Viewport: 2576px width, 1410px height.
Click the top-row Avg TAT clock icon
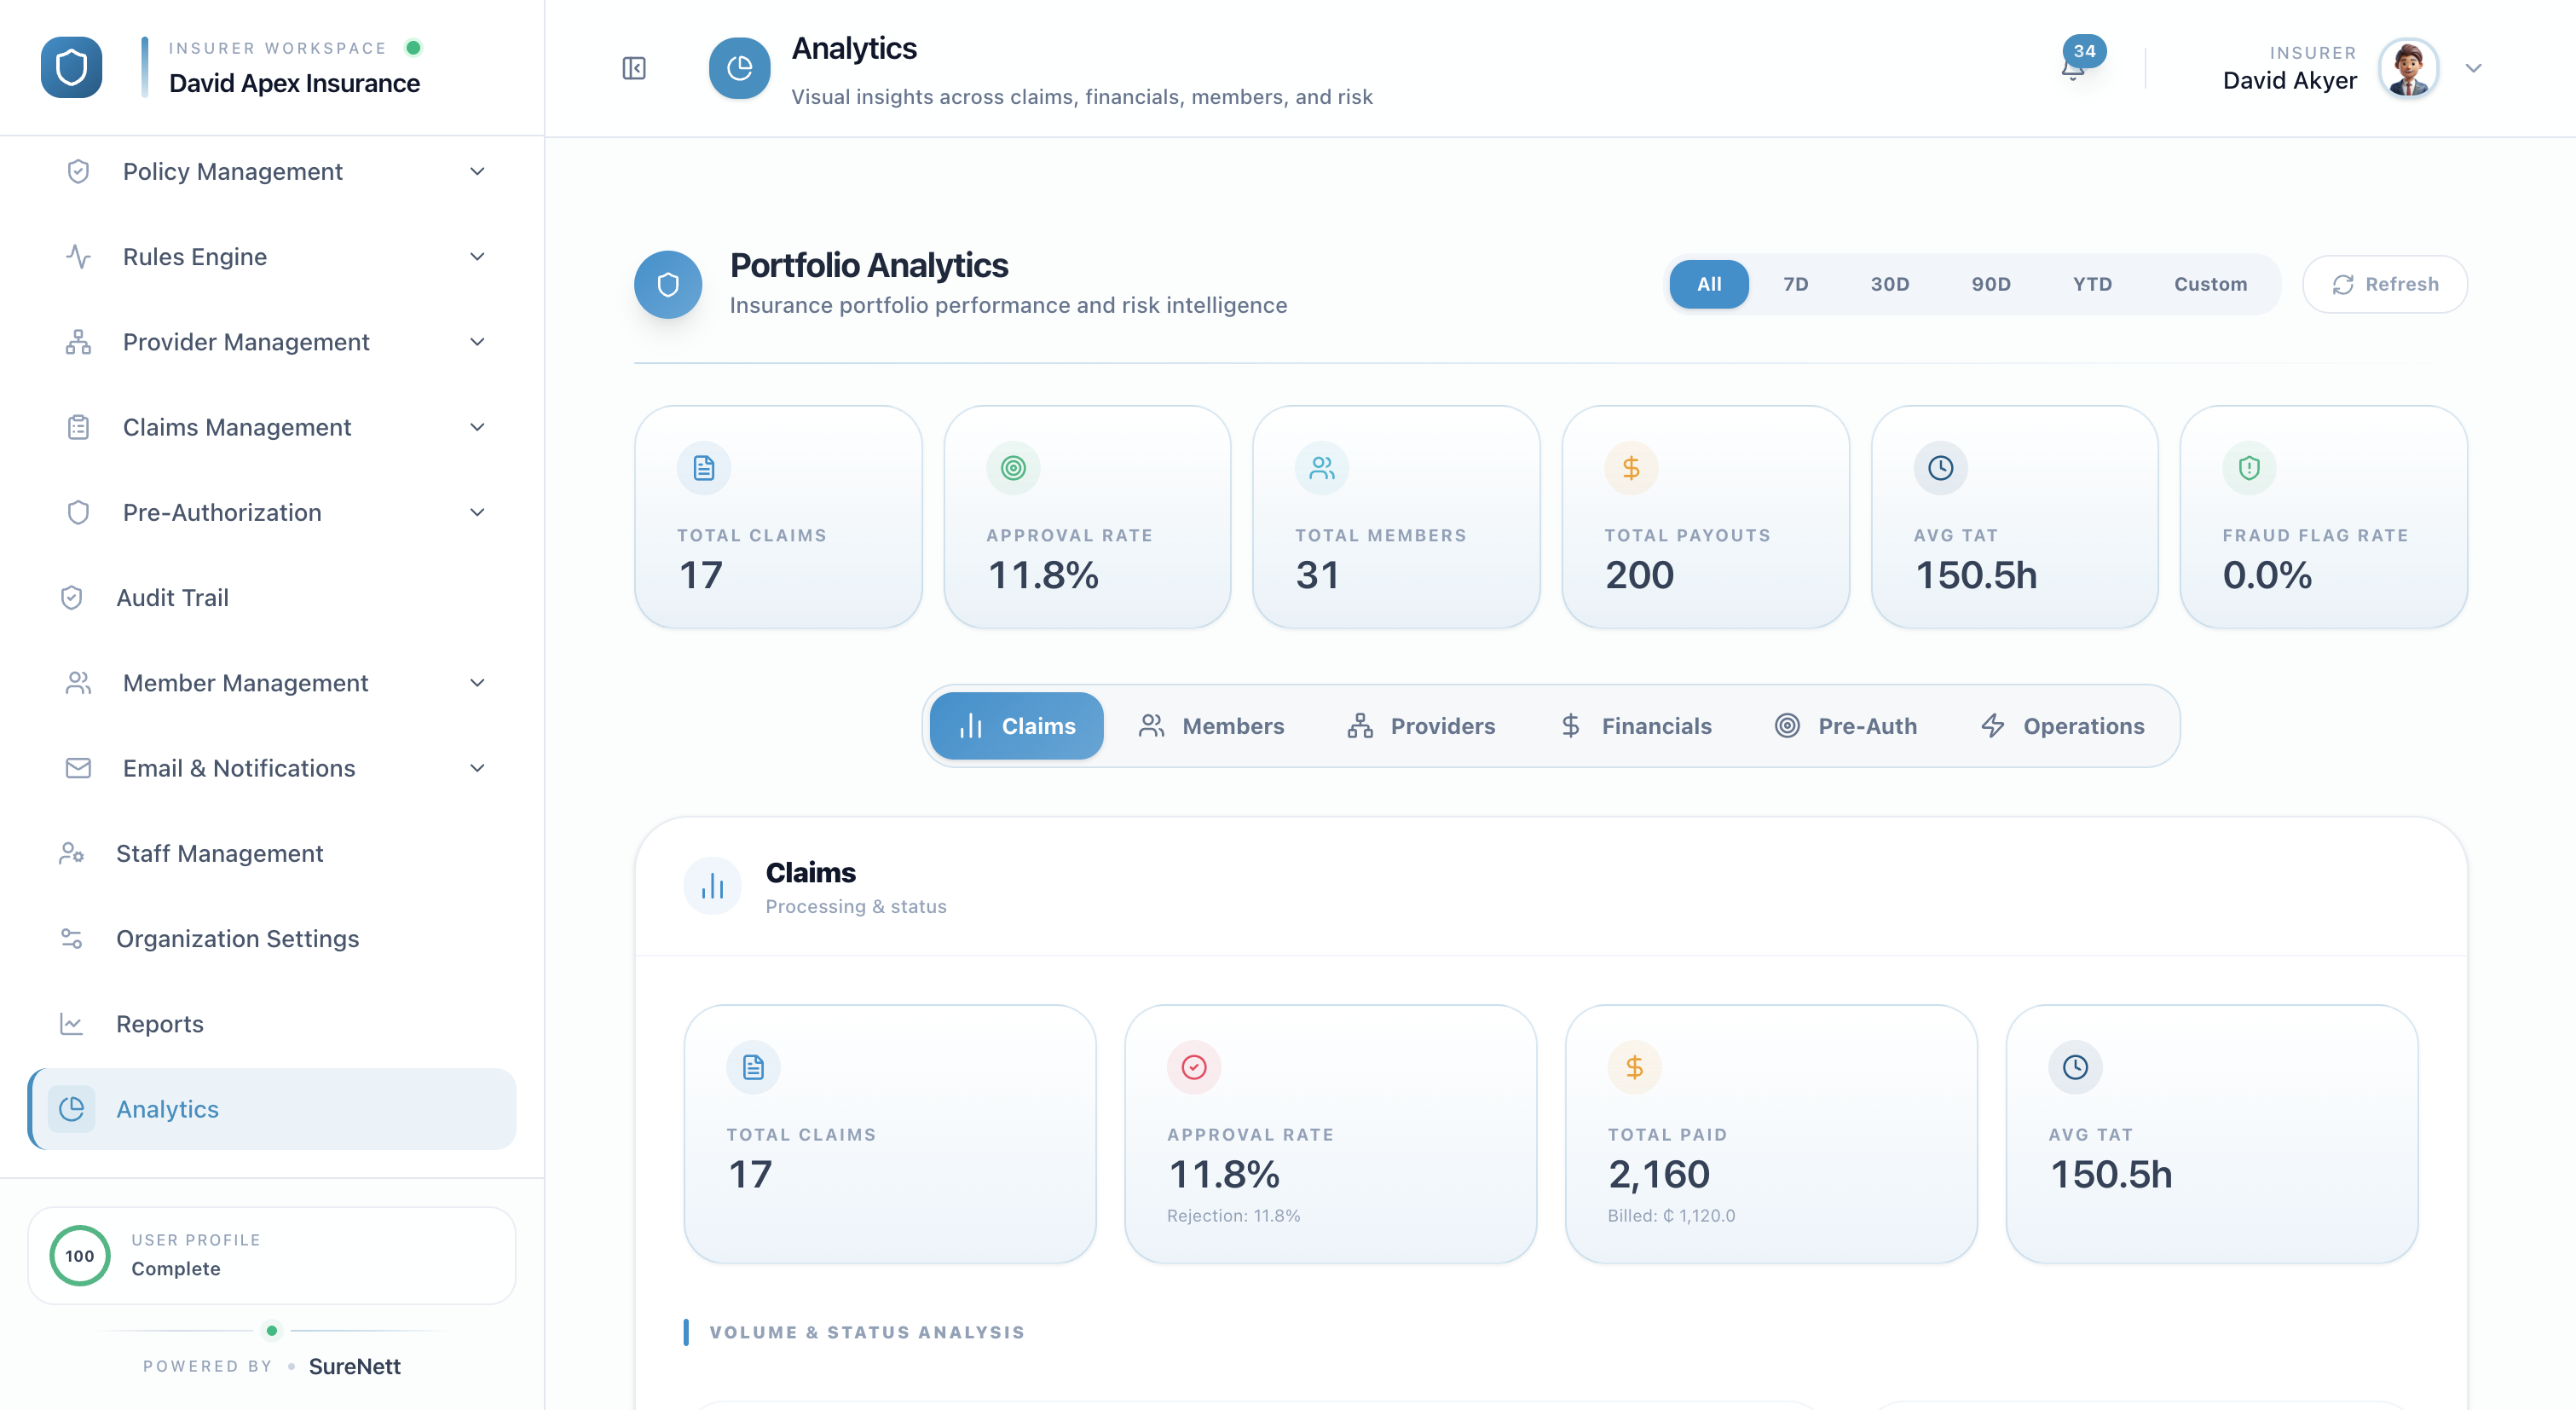pyautogui.click(x=1940, y=468)
